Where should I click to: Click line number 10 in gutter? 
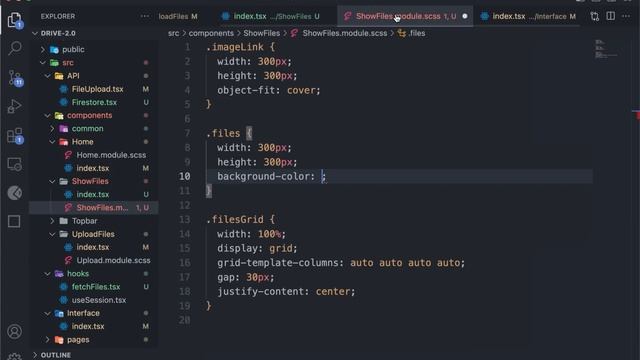[x=184, y=176]
